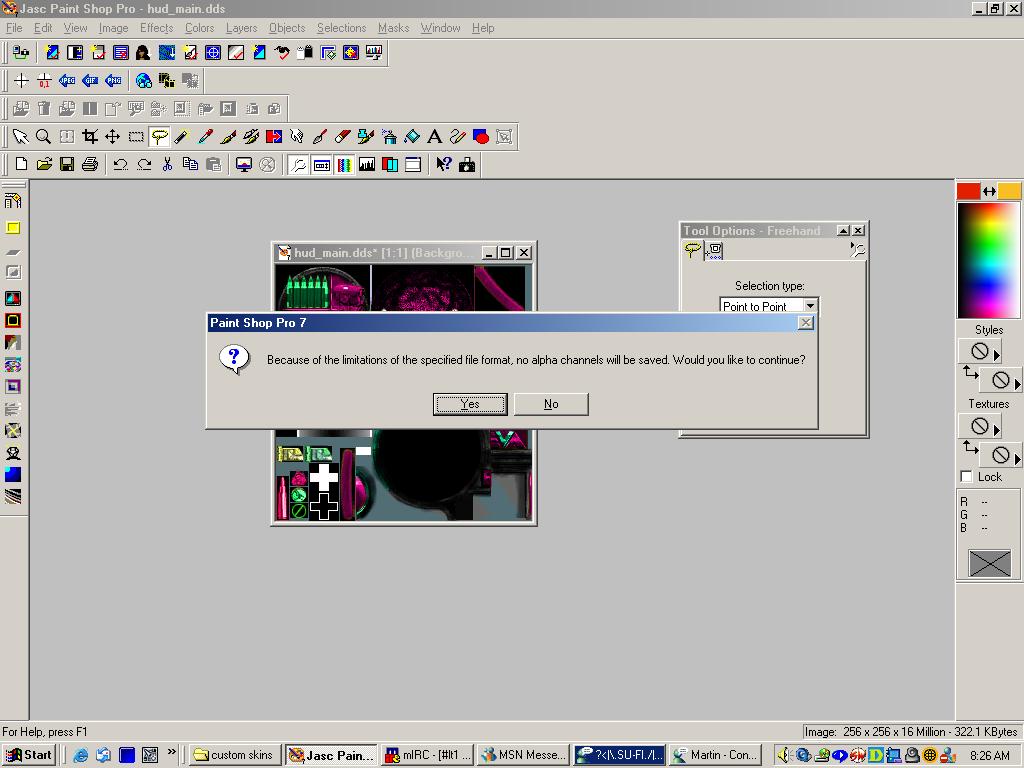This screenshot has width=1024, height=768.
Task: Click No in the Paint Shop Pro dialog
Action: pos(550,404)
